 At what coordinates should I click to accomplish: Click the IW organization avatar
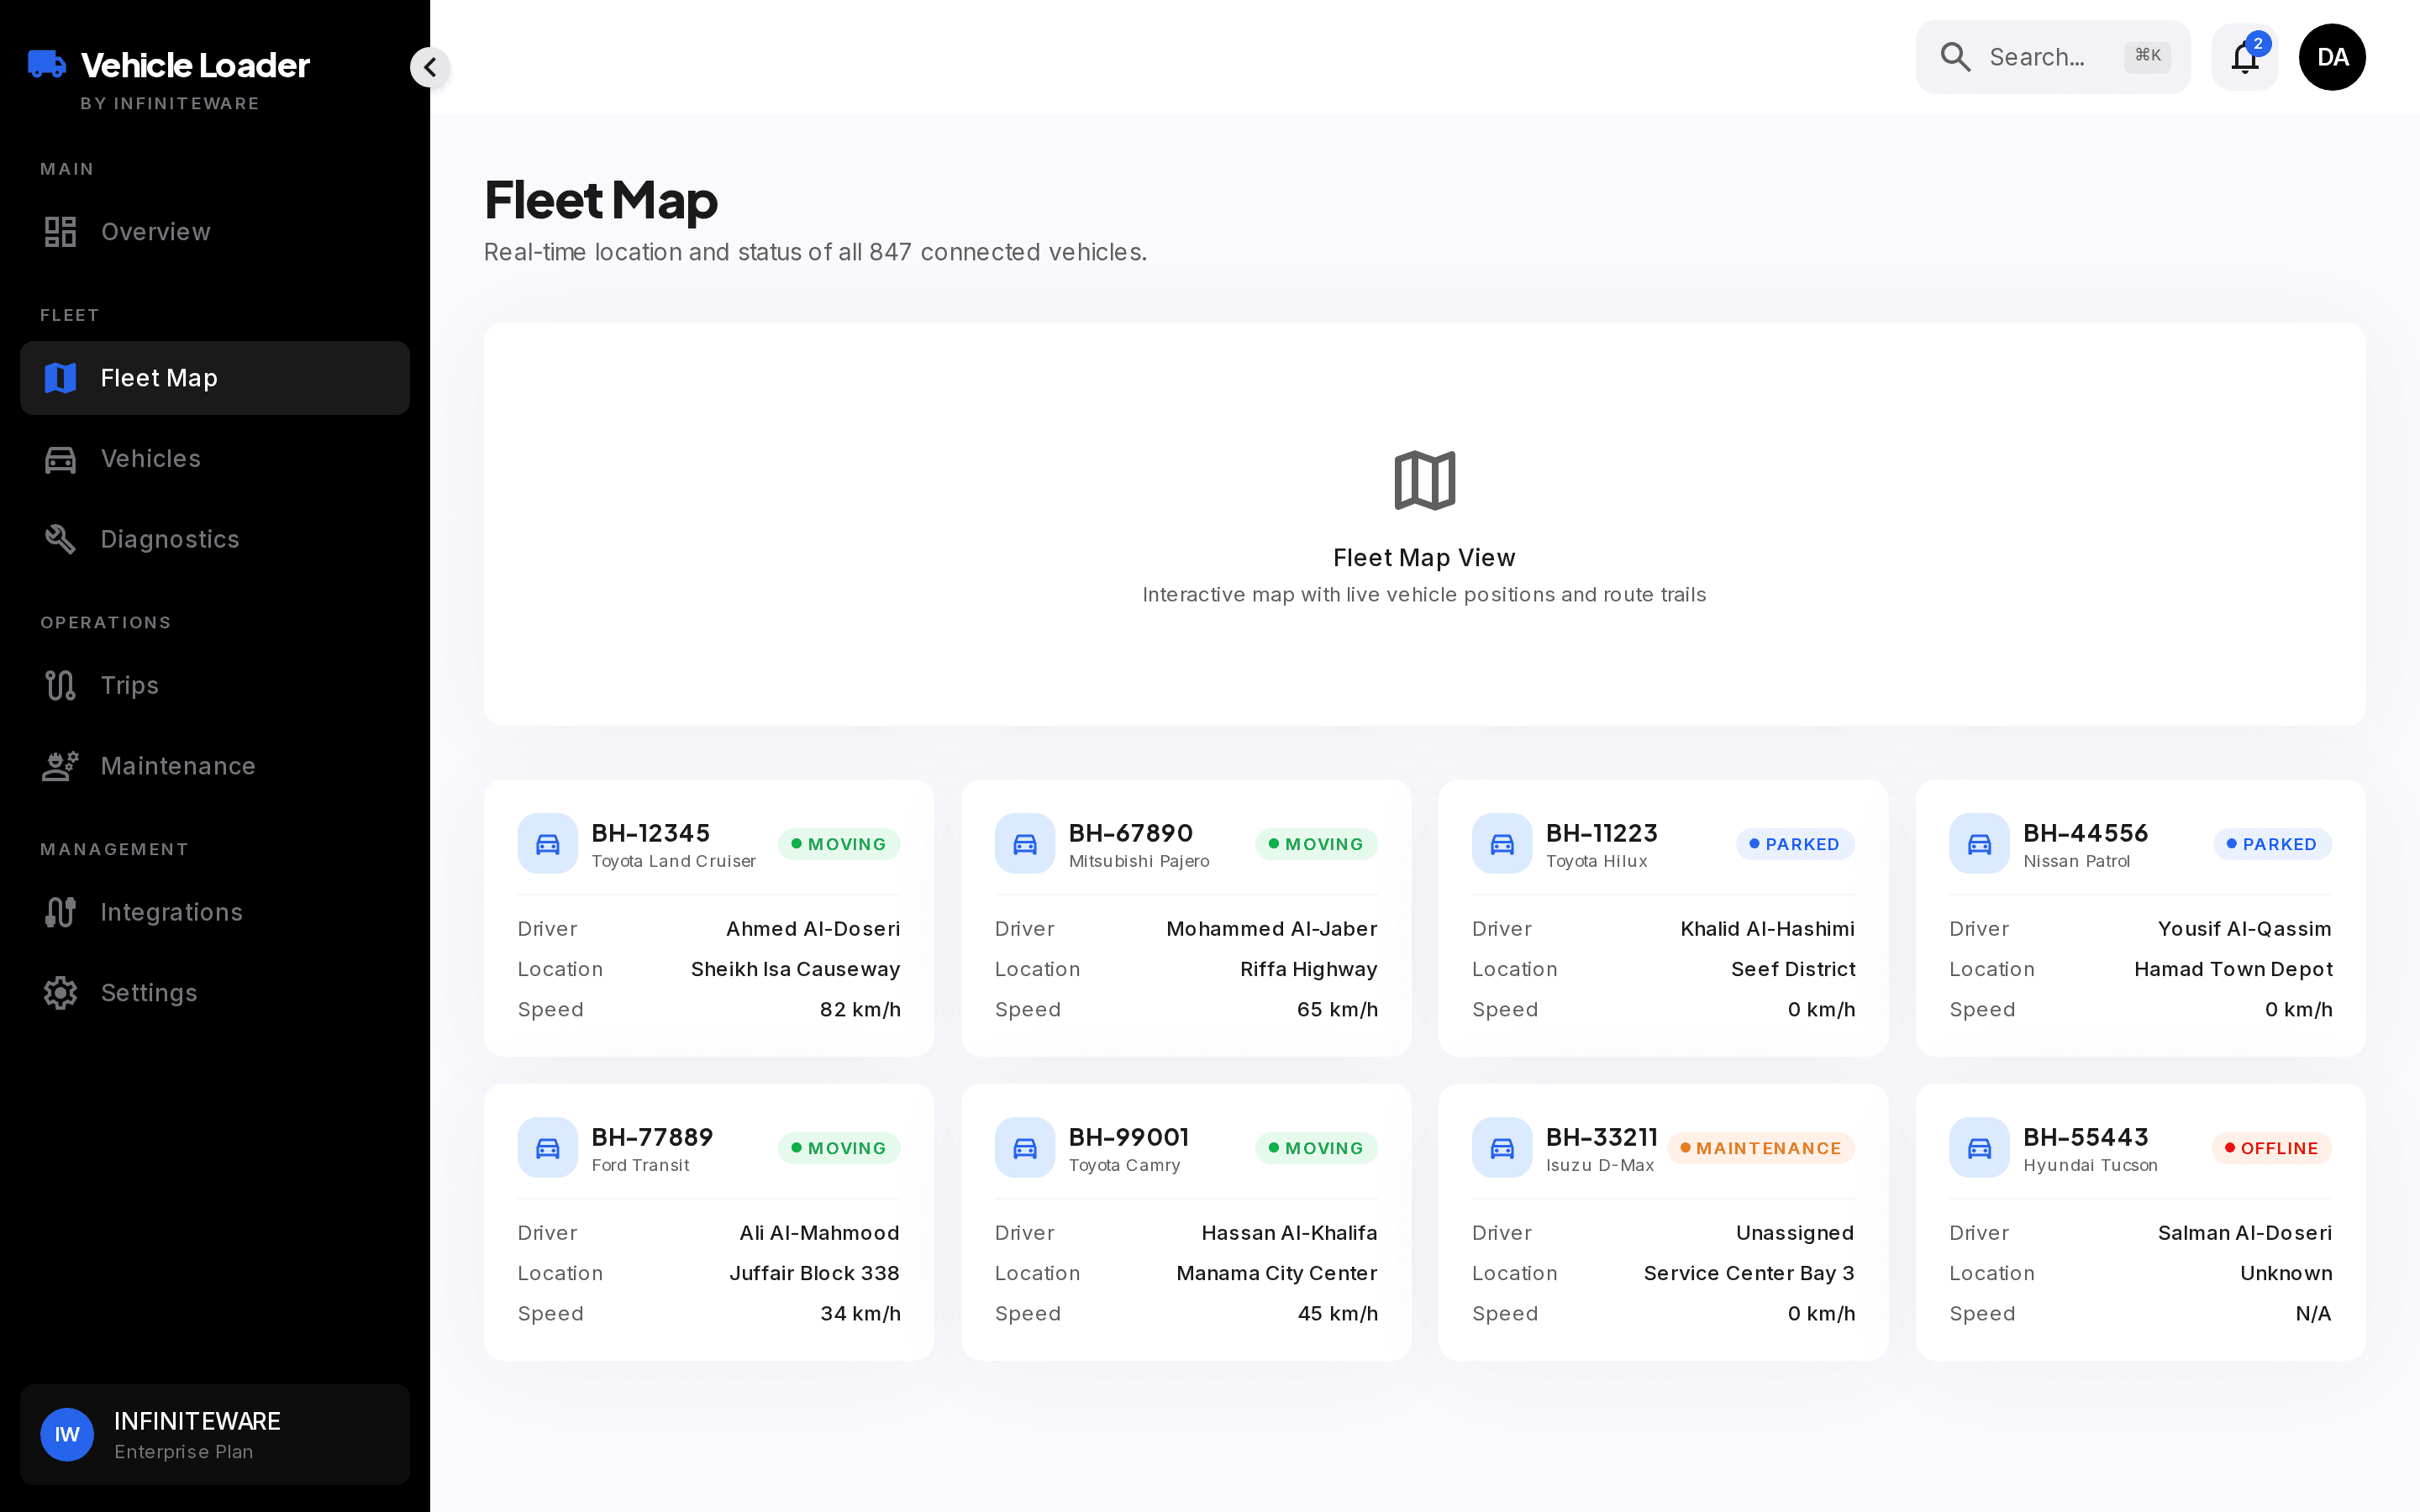(x=67, y=1435)
